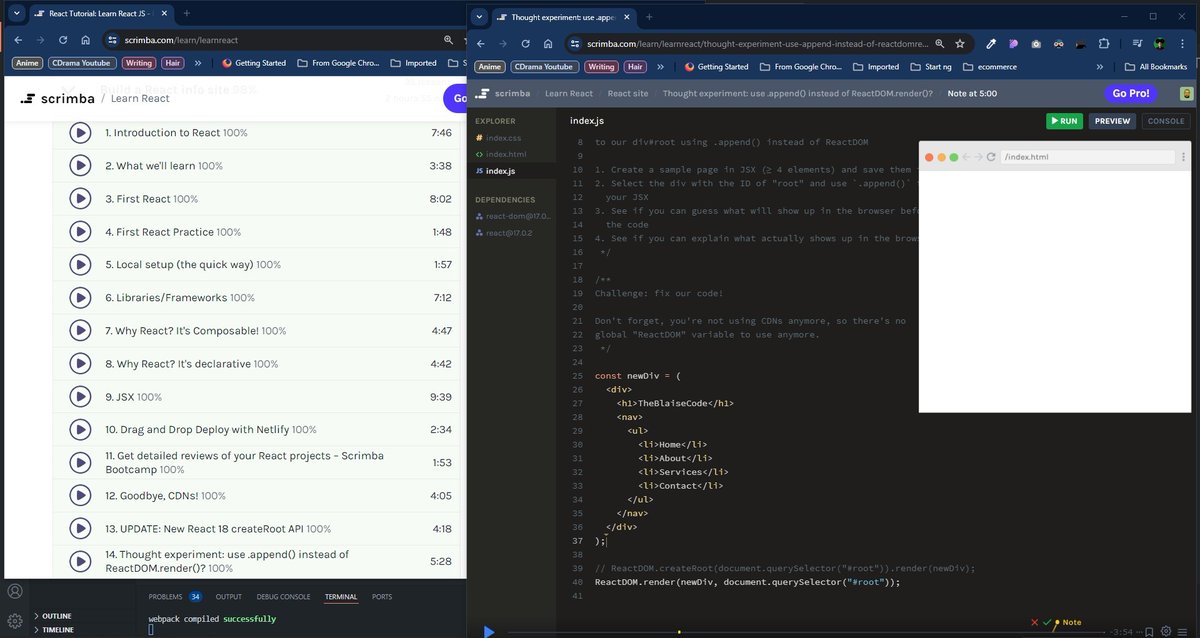Open tab search dropdown in left Chrome window
The image size is (1200, 638).
(17, 14)
